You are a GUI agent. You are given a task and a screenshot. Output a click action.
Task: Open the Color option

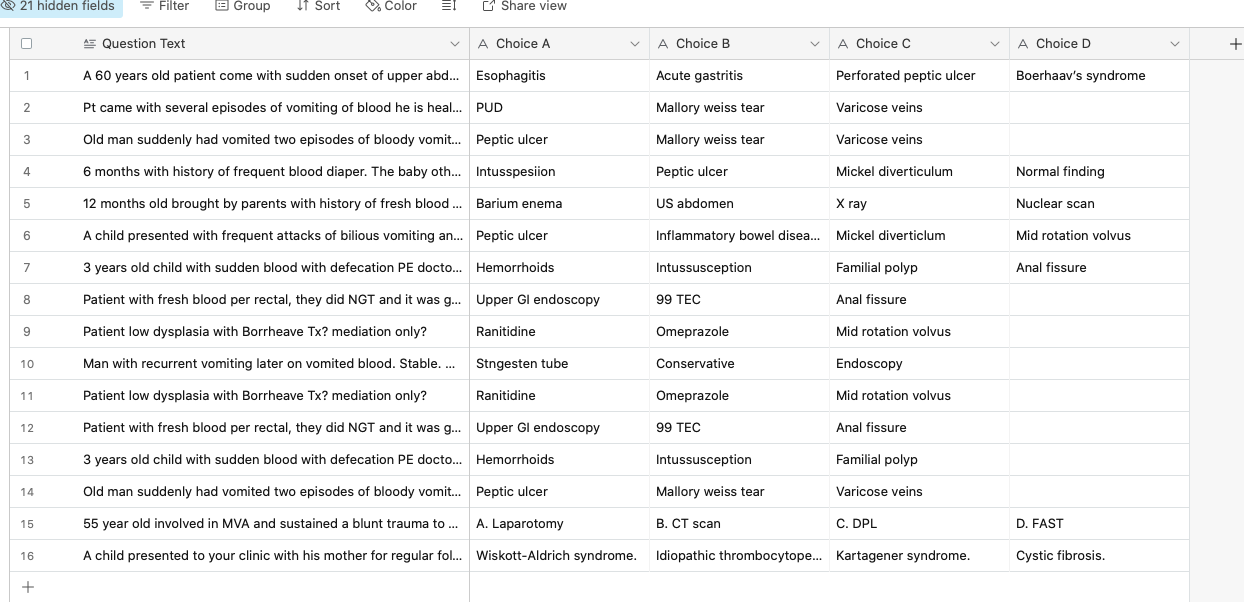(391, 6)
